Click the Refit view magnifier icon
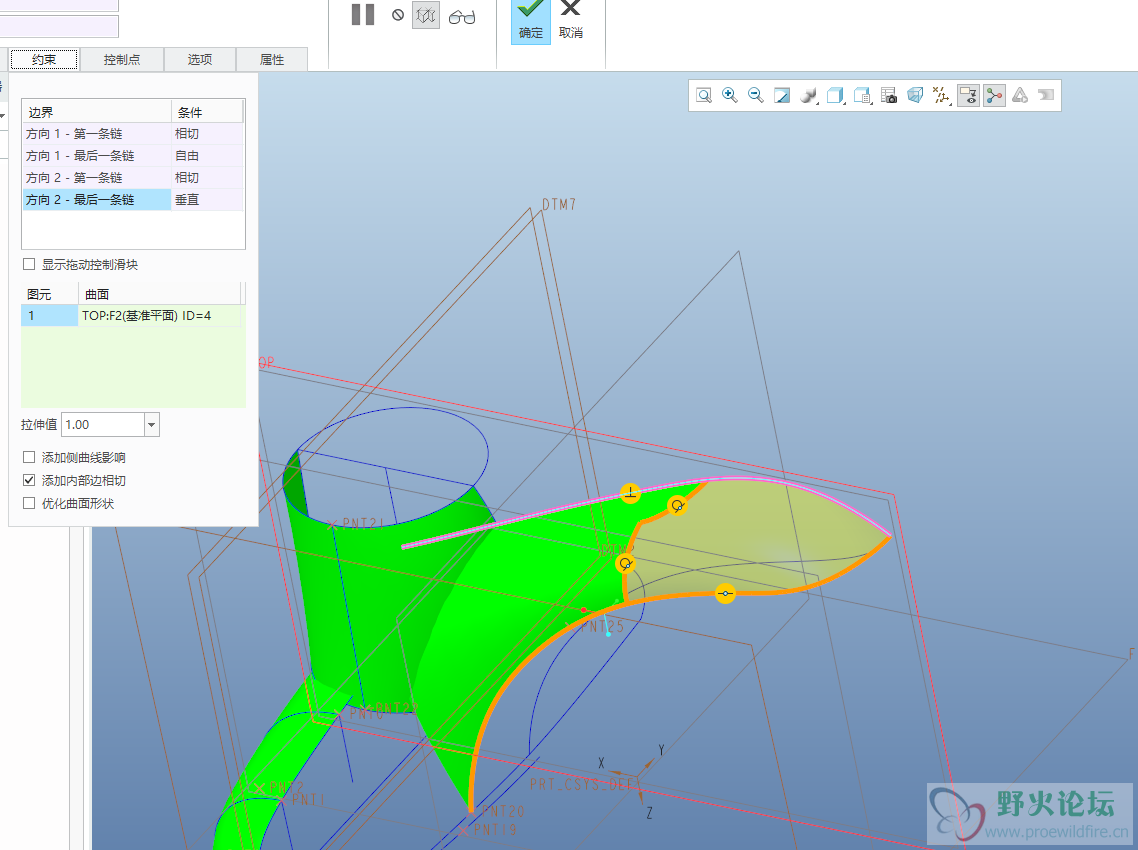The image size is (1138, 850). tap(704, 95)
